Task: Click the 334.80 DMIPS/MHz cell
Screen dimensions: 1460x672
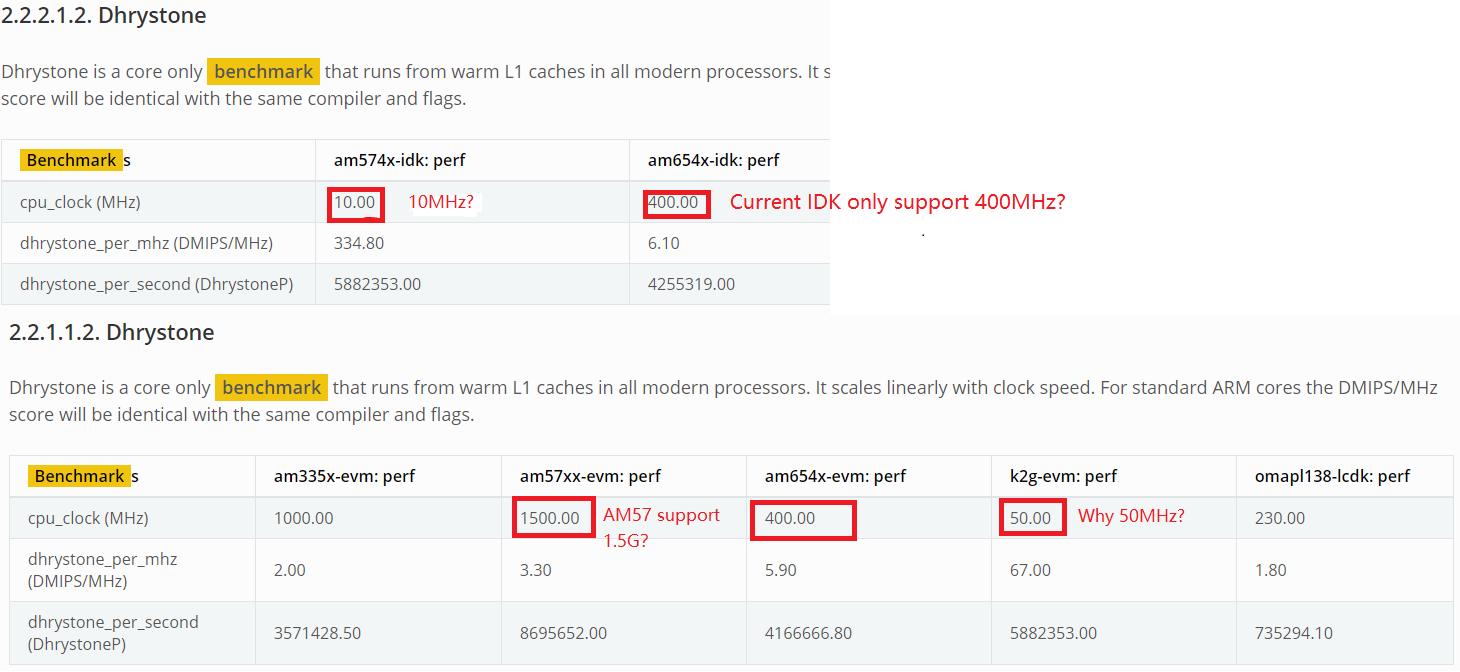Action: pos(359,243)
